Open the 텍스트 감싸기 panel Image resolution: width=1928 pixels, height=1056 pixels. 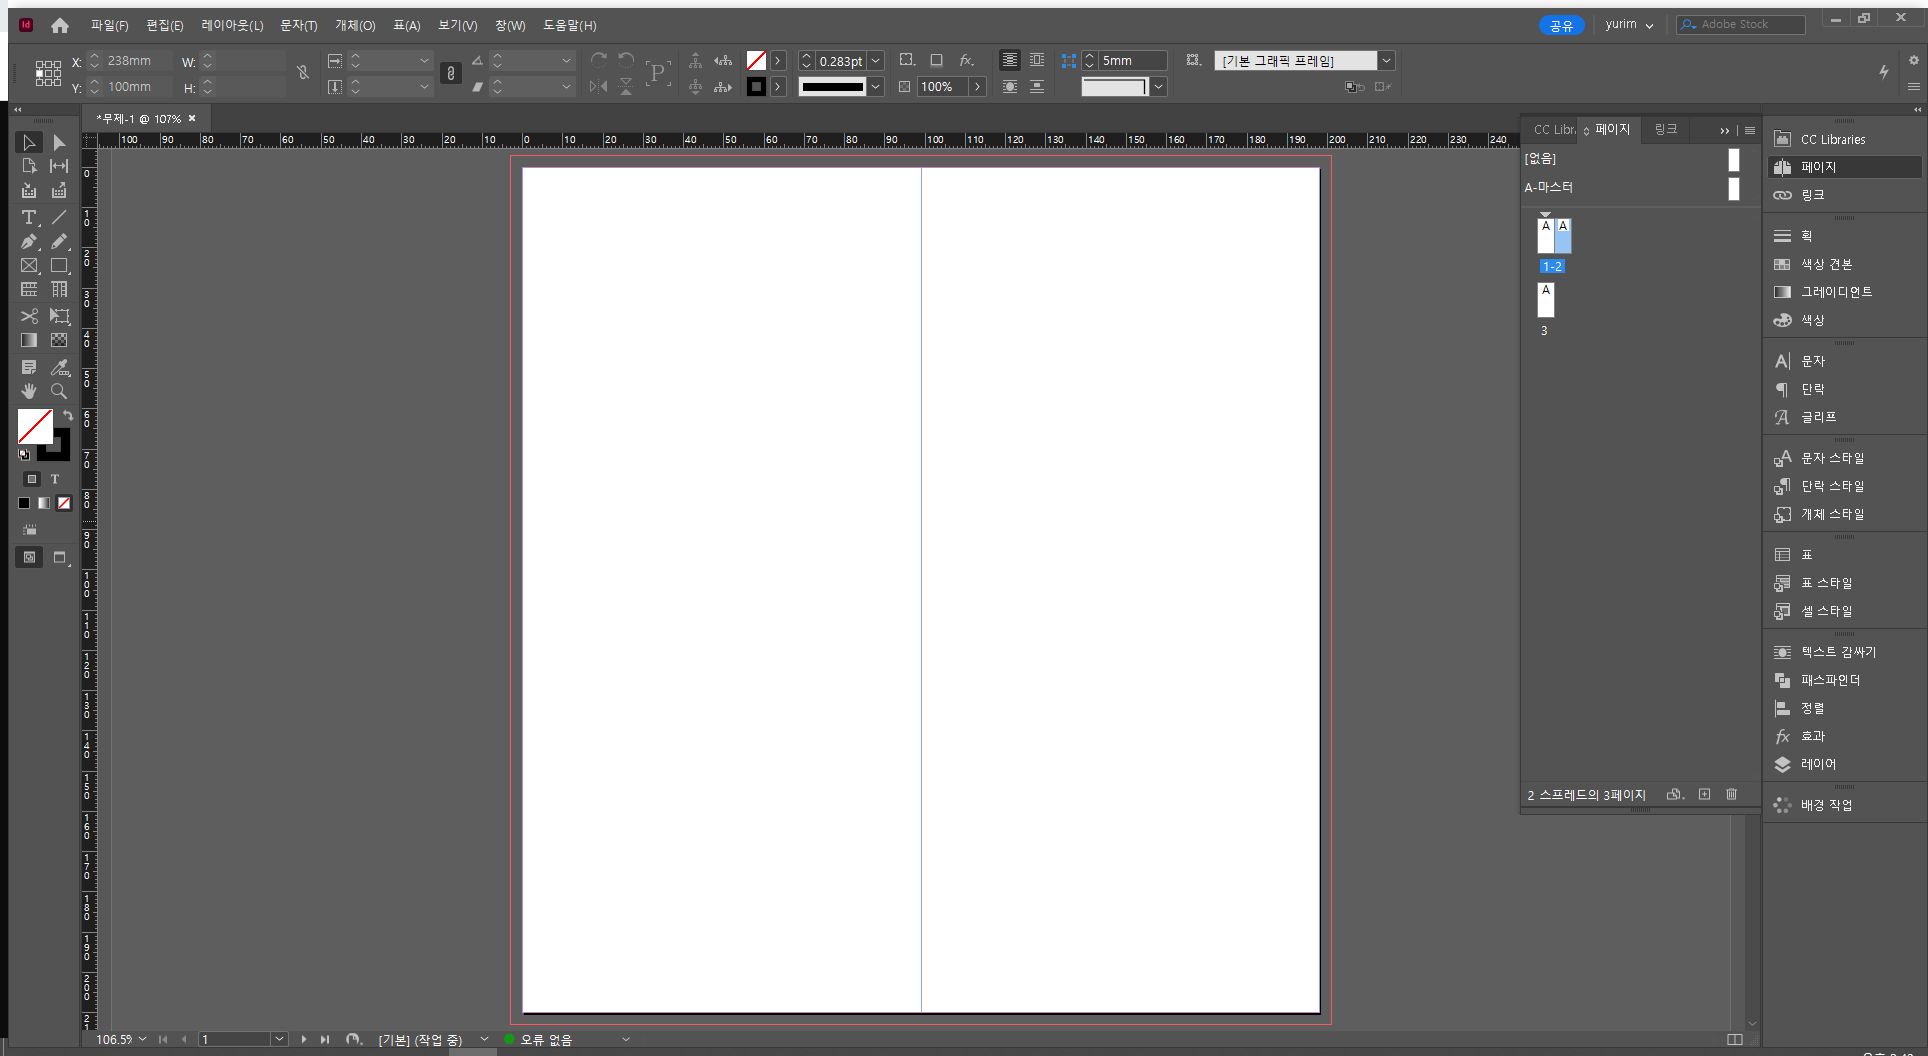1838,652
